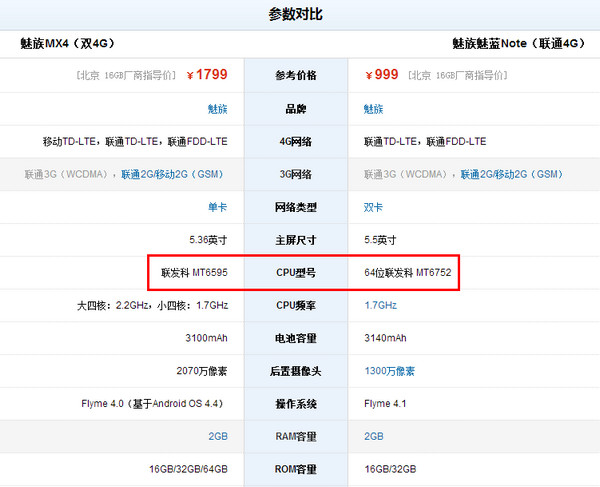The image size is (600, 487).
Task: Click the MX4 2GB RAM link
Action: [218, 436]
